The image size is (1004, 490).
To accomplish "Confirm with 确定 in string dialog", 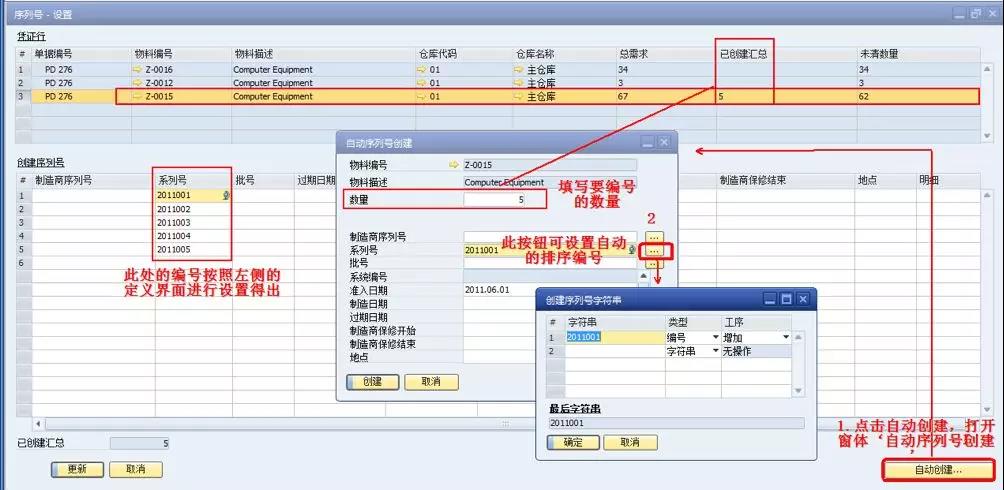I will point(572,442).
